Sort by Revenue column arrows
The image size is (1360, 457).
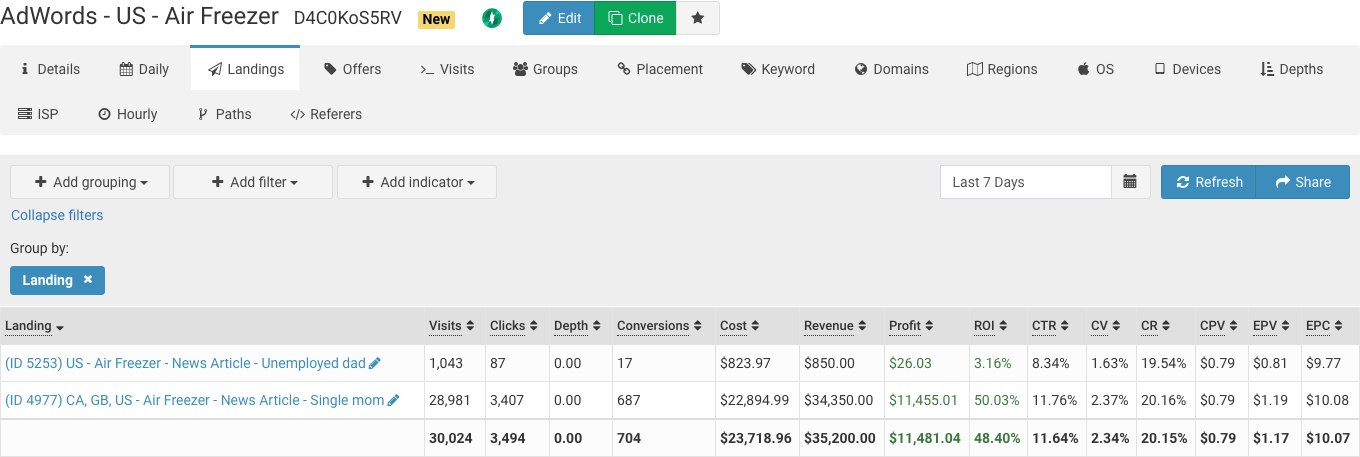point(862,326)
